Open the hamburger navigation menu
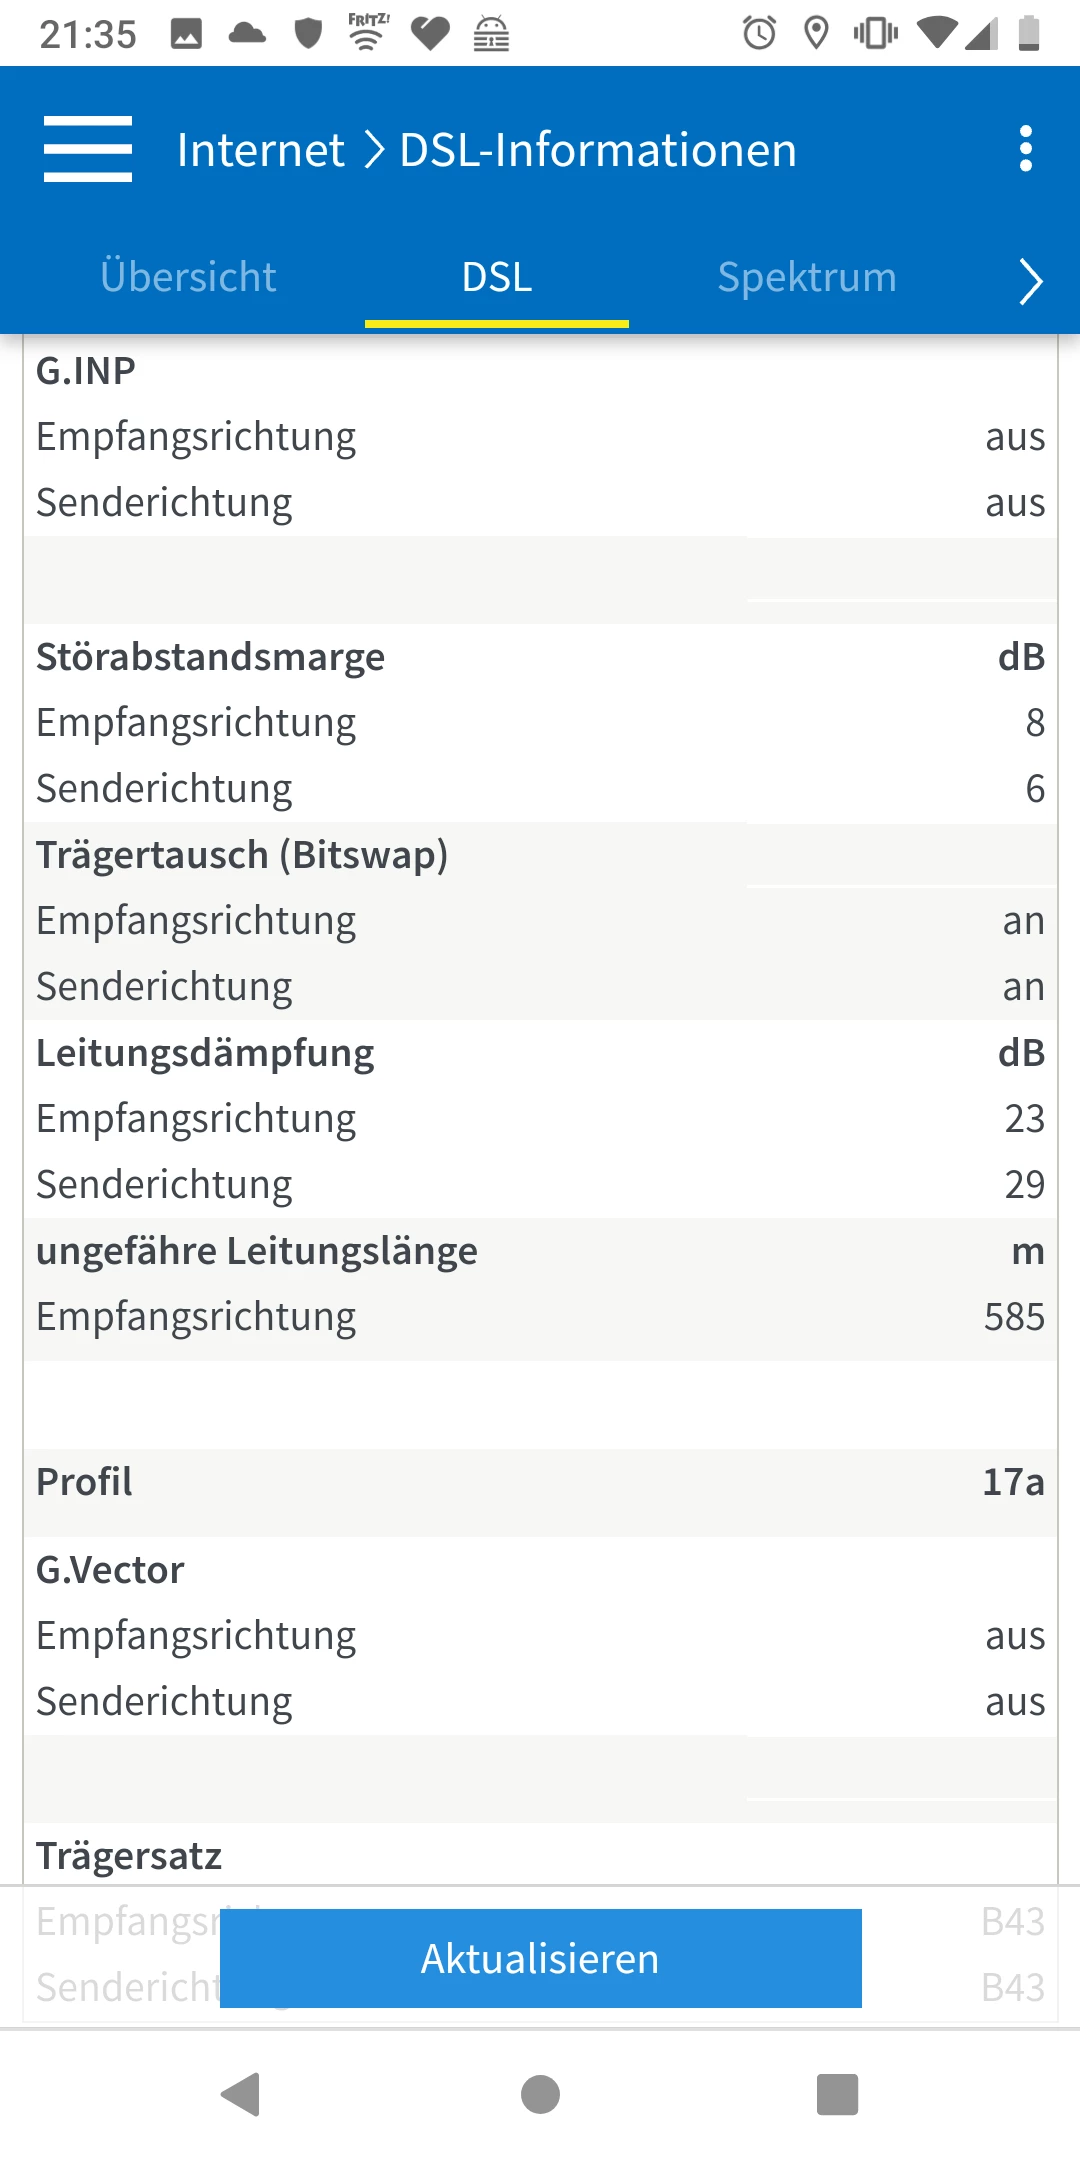Image resolution: width=1080 pixels, height=2160 pixels. (x=88, y=149)
